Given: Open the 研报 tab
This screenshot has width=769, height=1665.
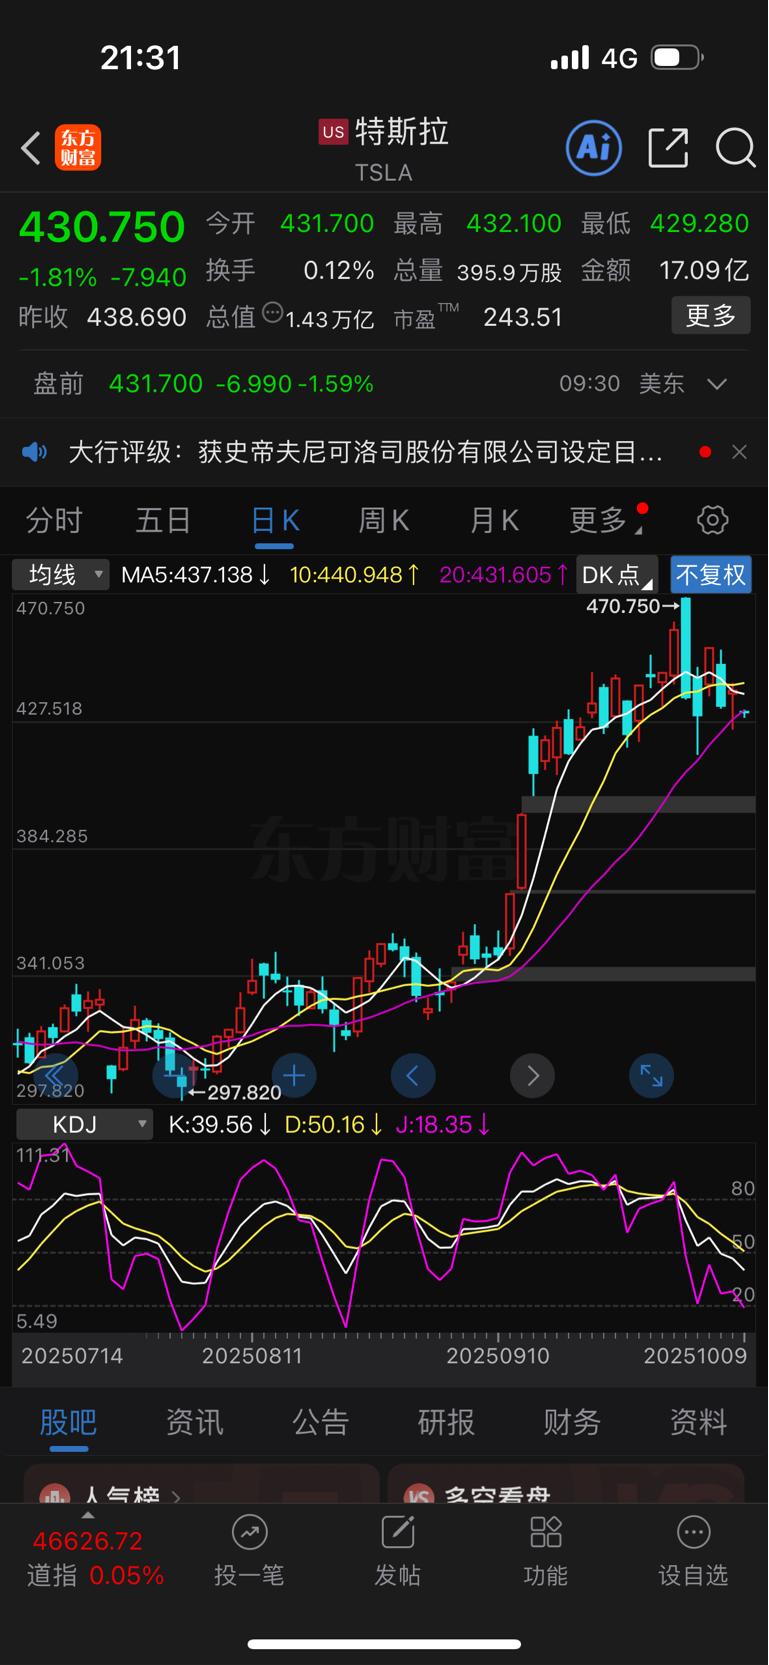Looking at the screenshot, I should 446,1422.
